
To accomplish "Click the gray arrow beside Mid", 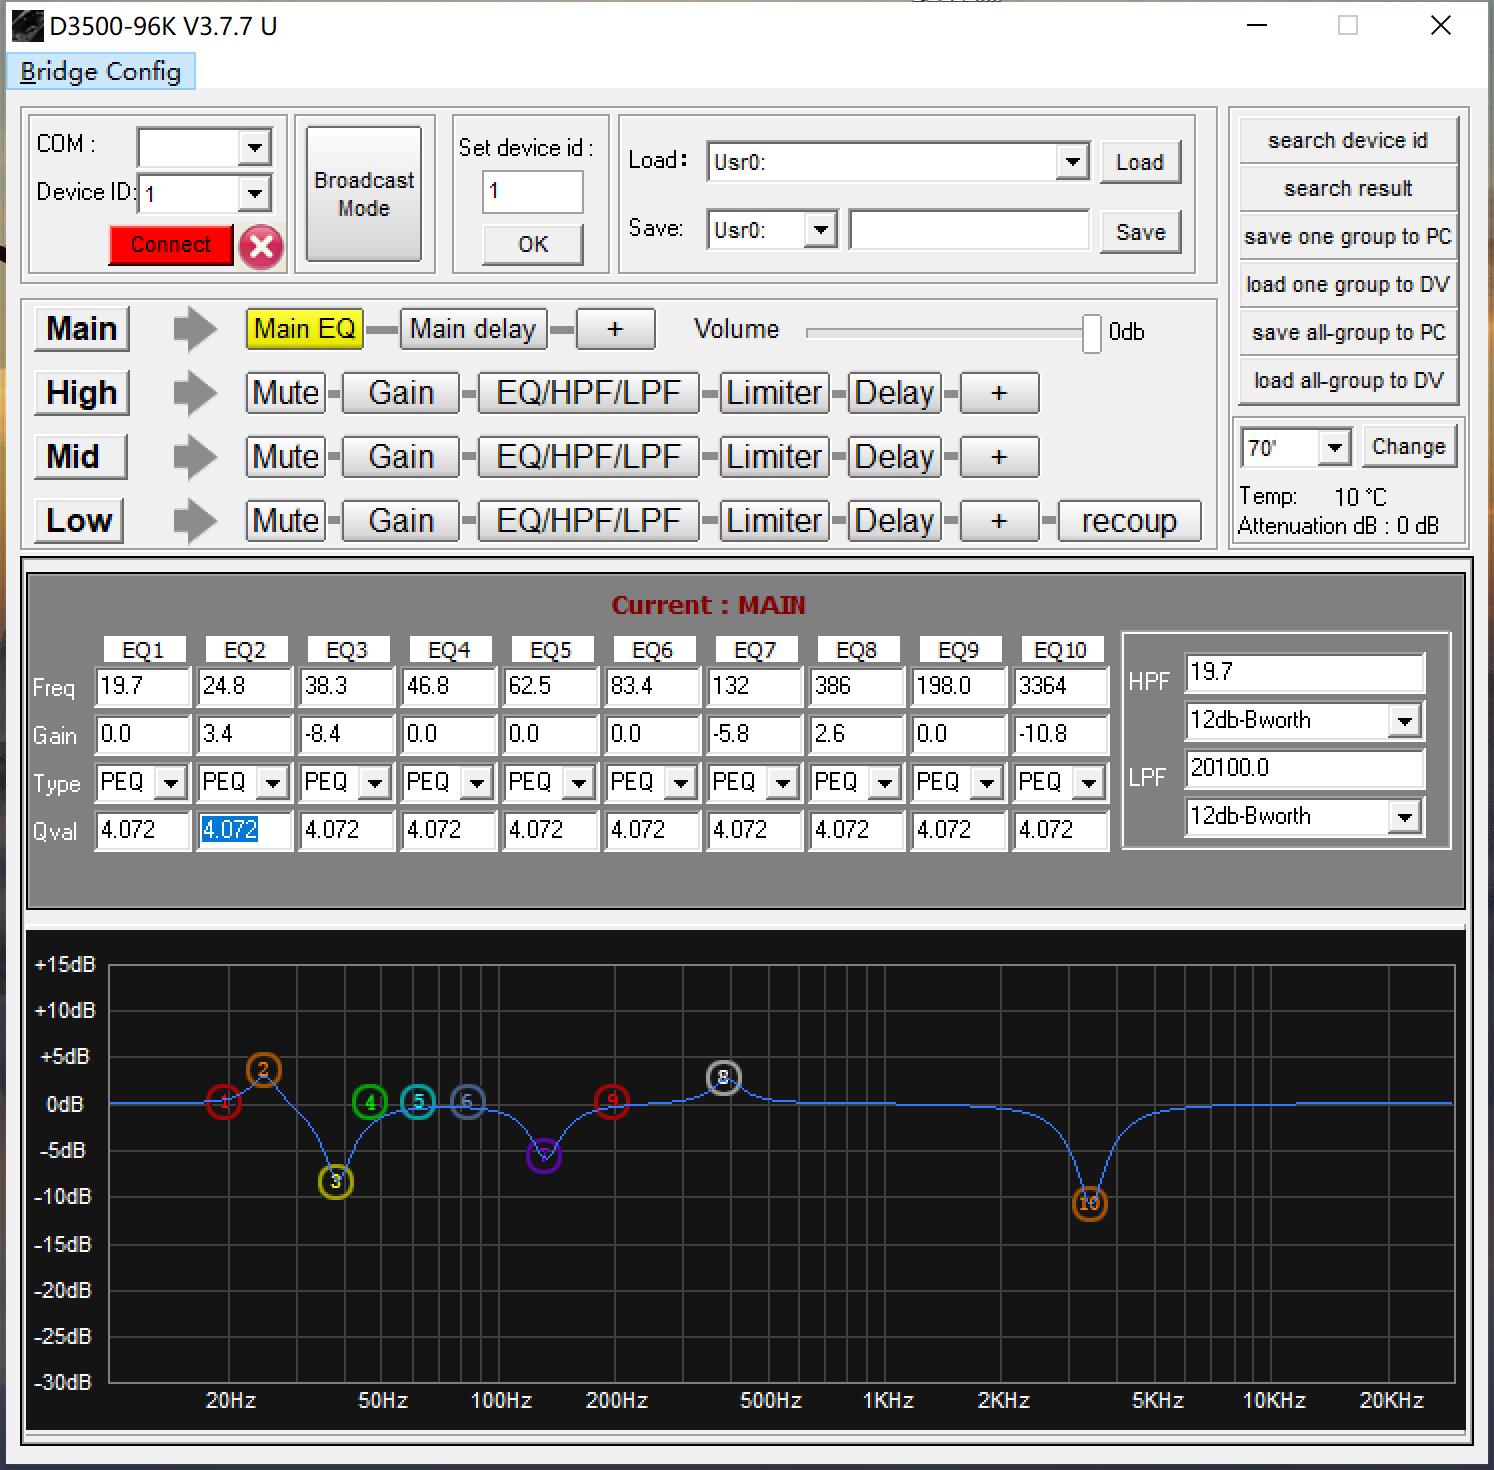I will tap(195, 457).
